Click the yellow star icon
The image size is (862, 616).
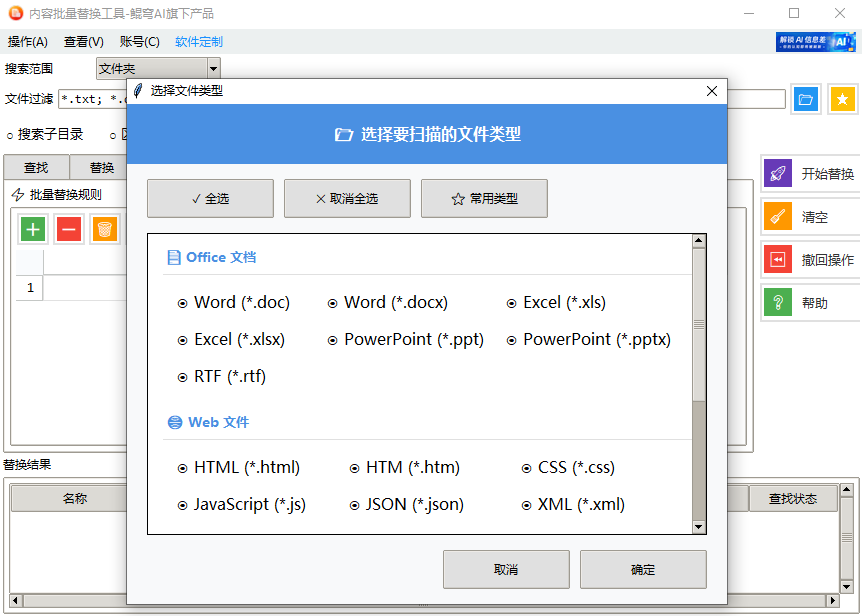tap(842, 99)
